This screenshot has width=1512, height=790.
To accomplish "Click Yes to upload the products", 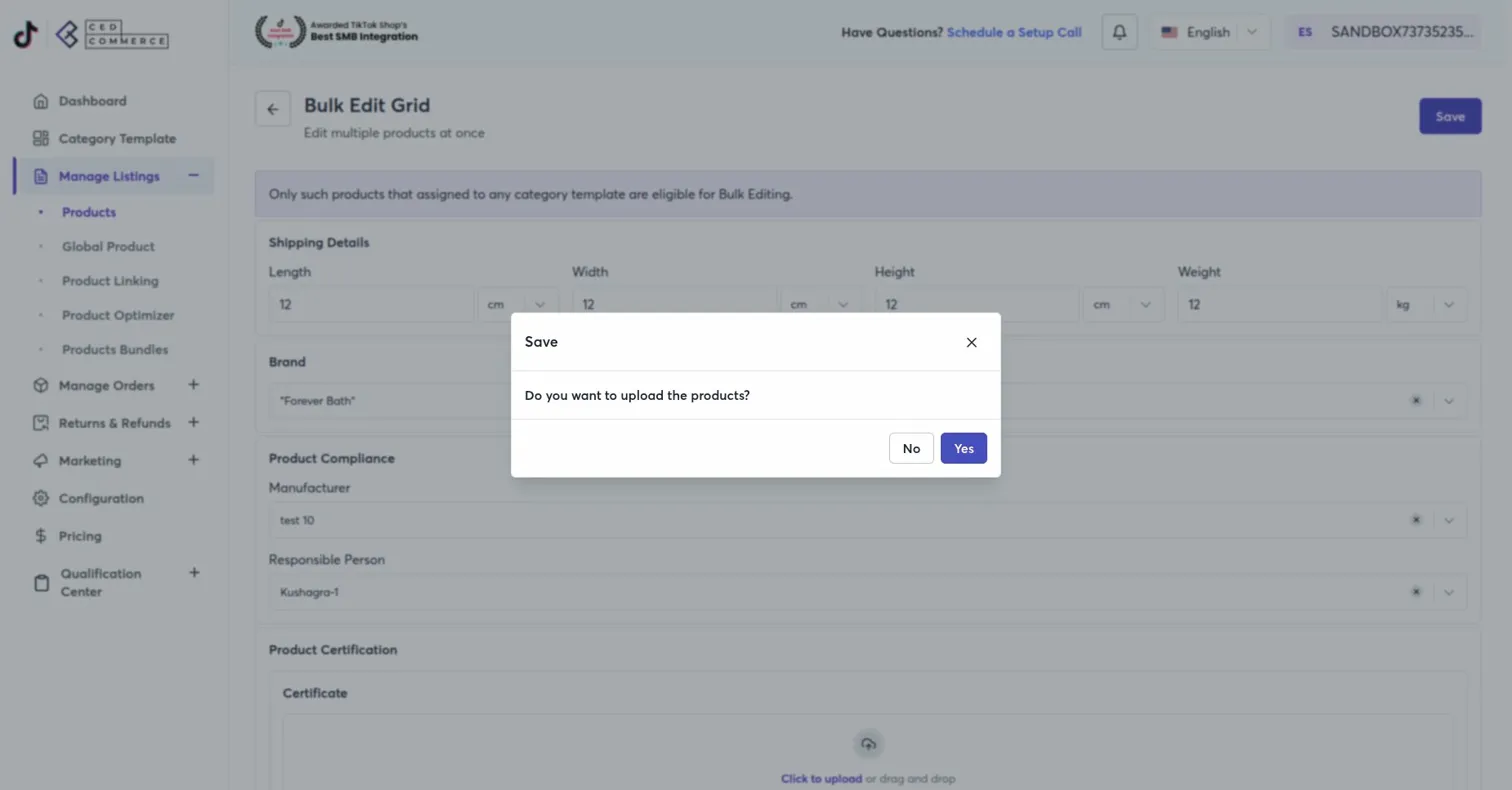I will click(963, 448).
